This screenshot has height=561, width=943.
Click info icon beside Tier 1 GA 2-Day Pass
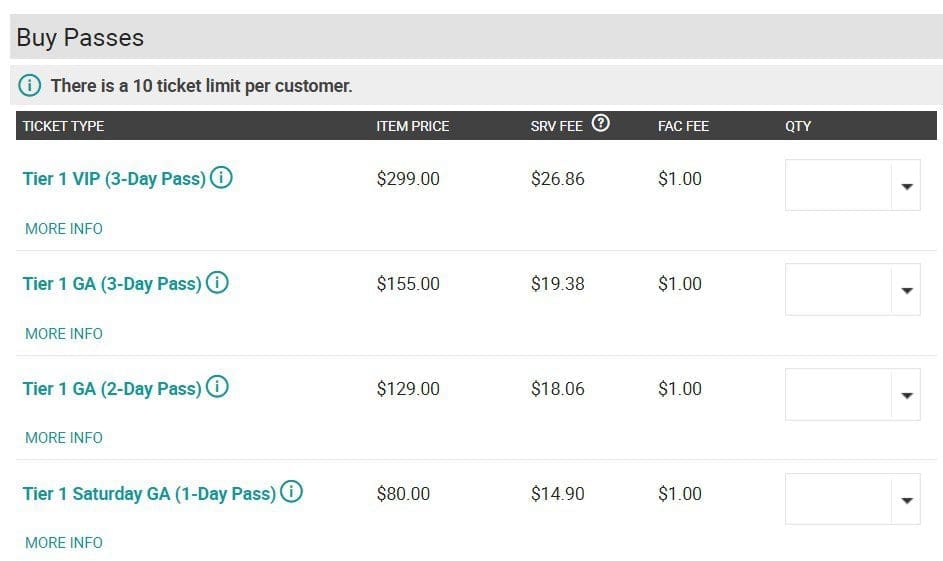point(217,387)
